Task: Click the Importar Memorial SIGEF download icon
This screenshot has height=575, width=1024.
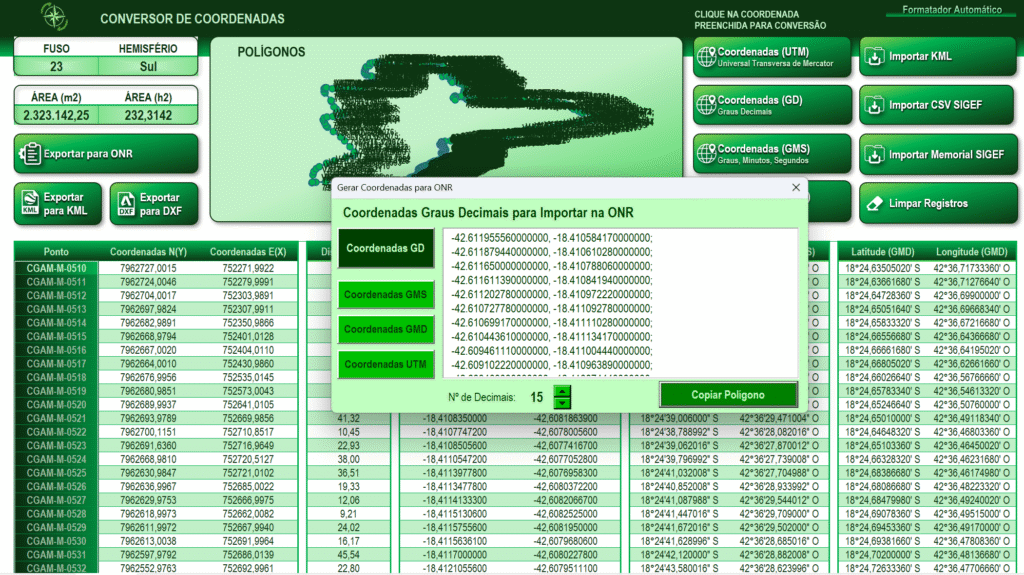Action: pyautogui.click(x=874, y=155)
